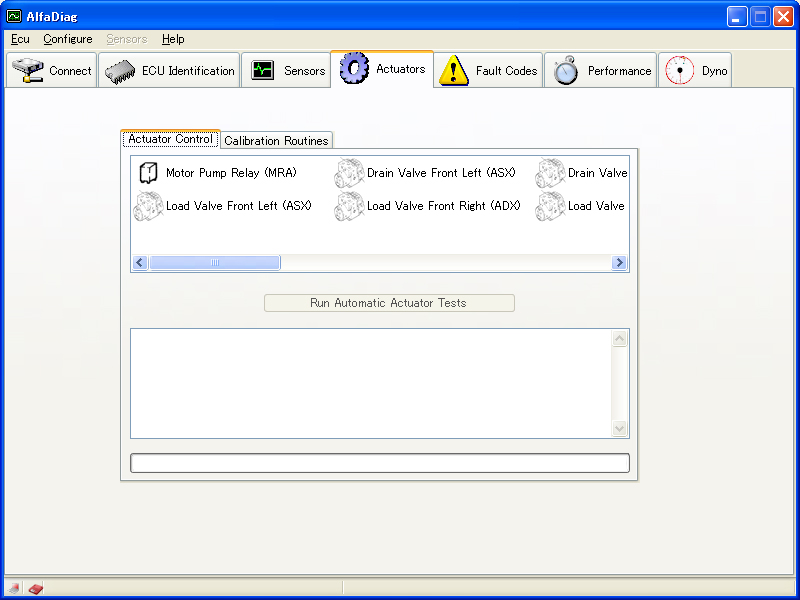Click the actuator list's horizontal scrollbar thumb
The width and height of the screenshot is (800, 600).
click(215, 262)
